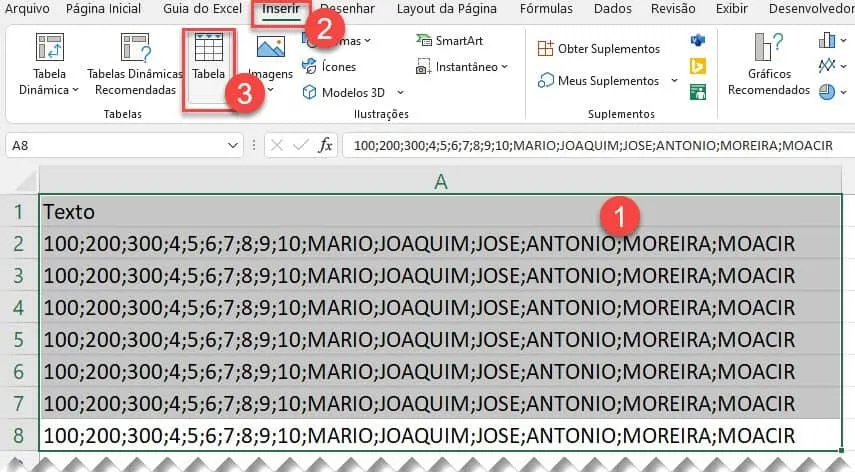Switch to the Fórmulas tab
Viewport: 855px width, 472px height.
[546, 9]
